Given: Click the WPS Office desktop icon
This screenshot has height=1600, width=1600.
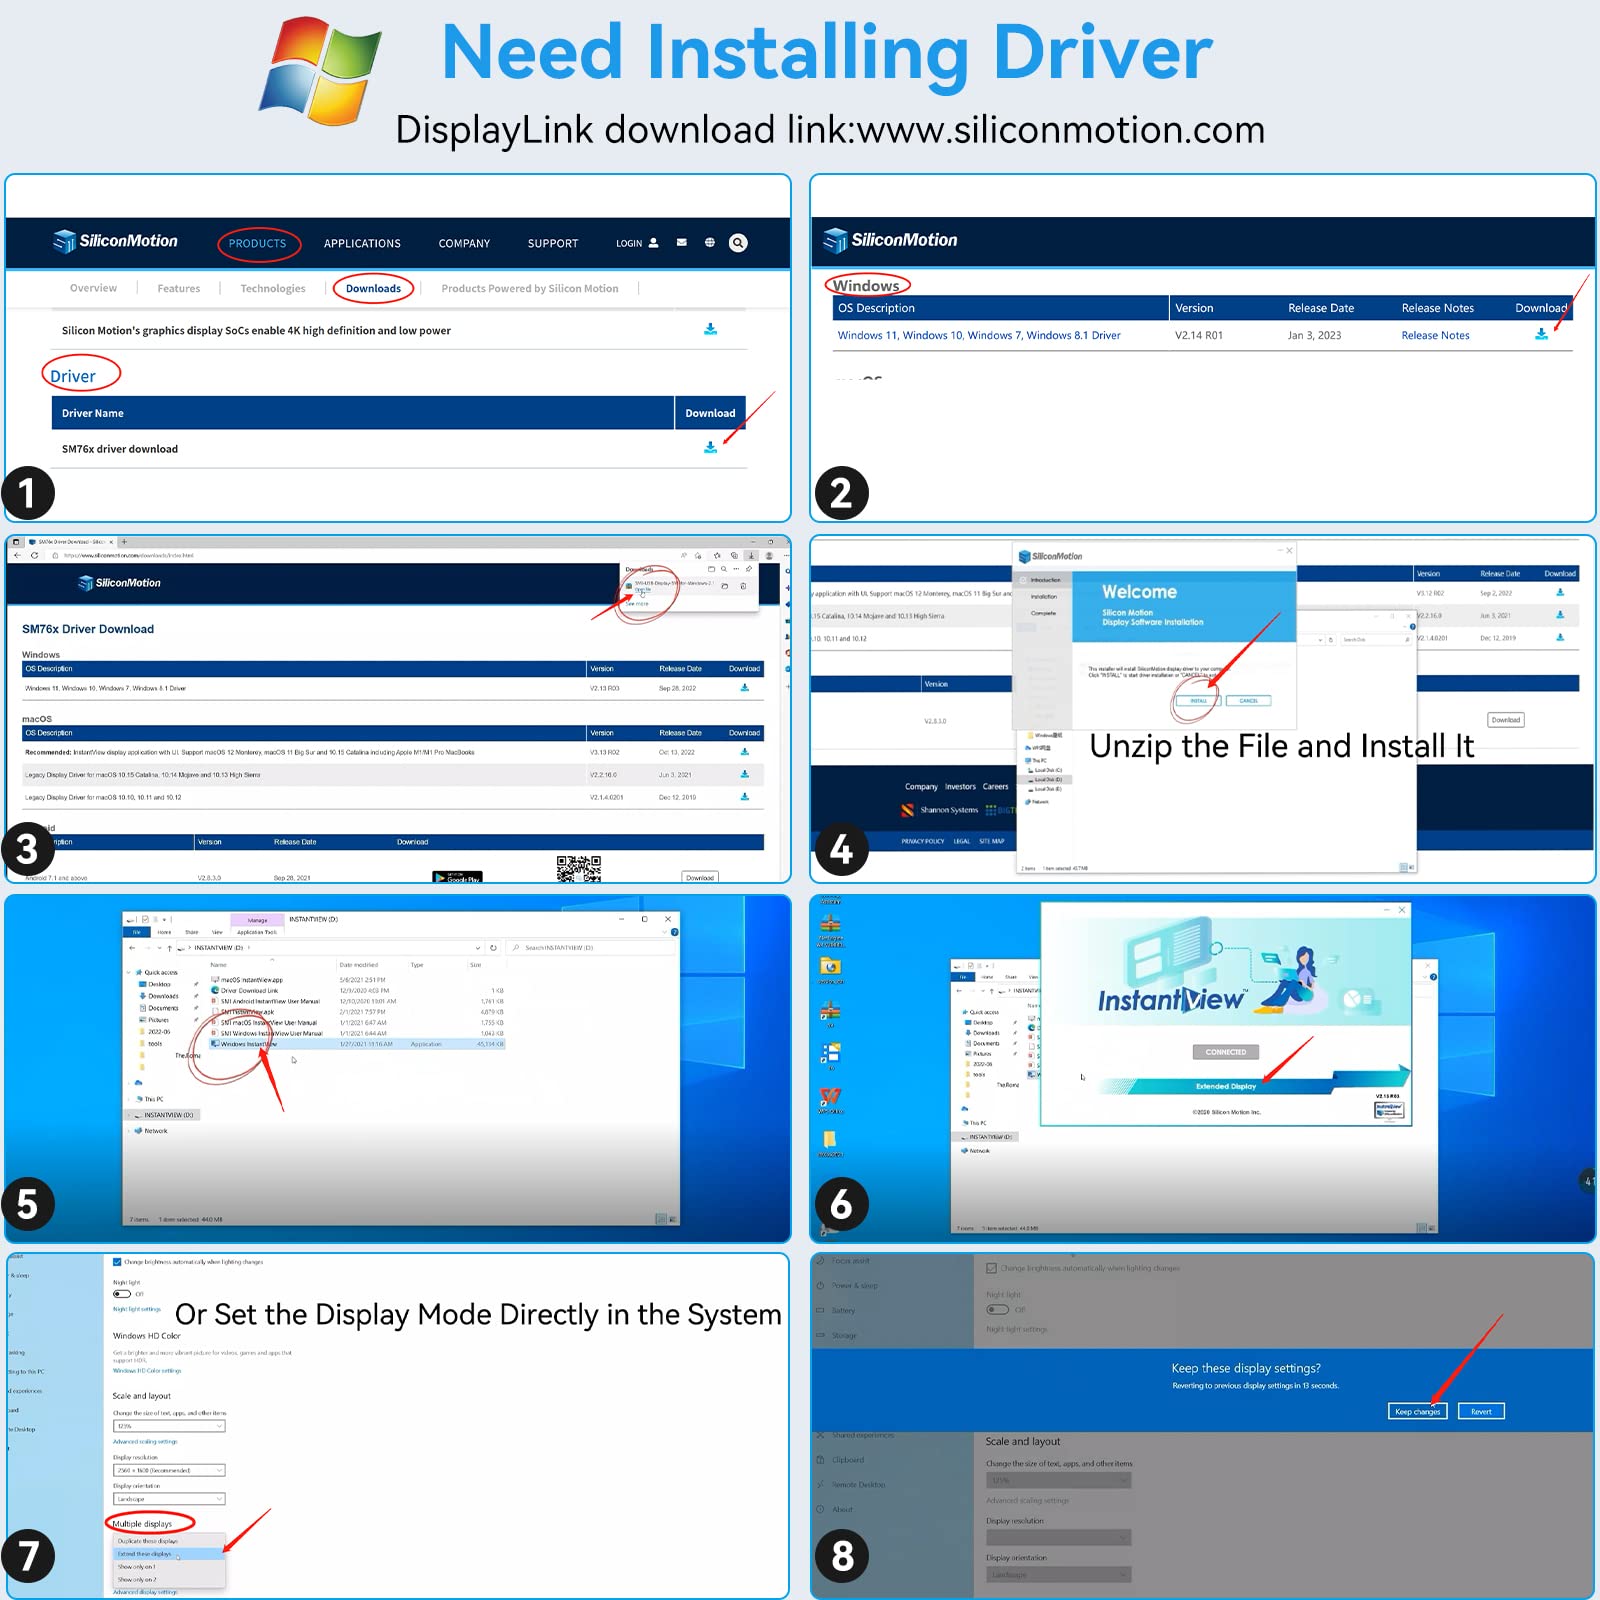Looking at the screenshot, I should pyautogui.click(x=830, y=1097).
